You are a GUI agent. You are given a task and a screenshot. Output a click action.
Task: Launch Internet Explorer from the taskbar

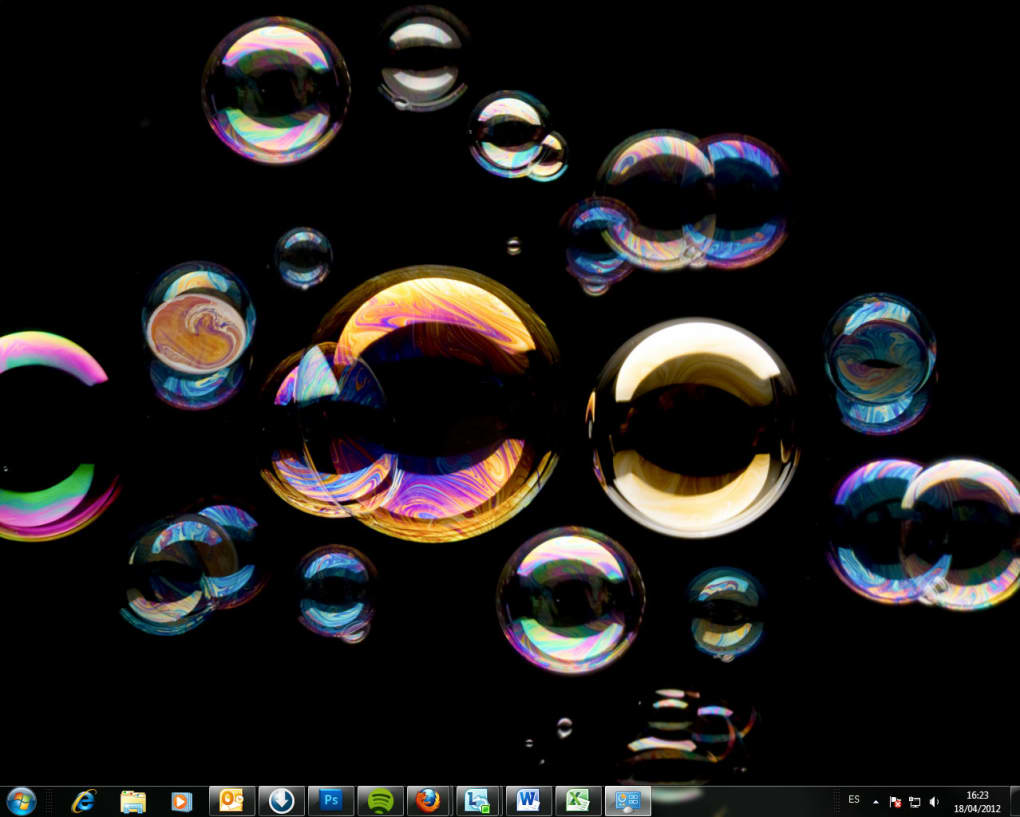click(x=83, y=801)
